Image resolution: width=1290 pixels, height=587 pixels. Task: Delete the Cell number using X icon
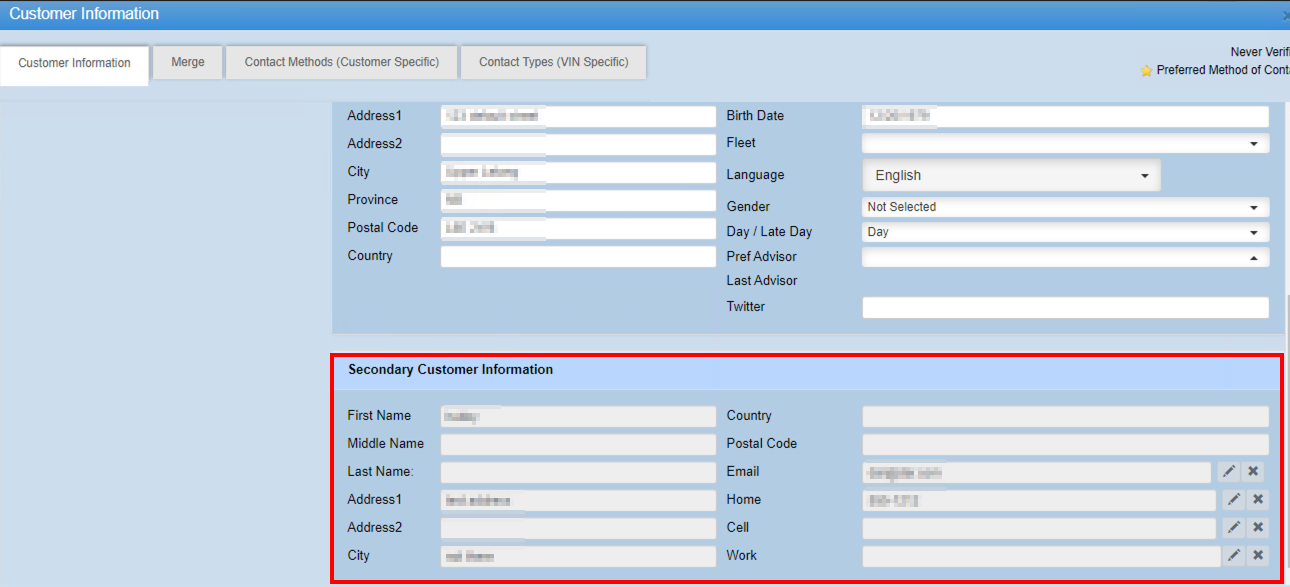[1258, 528]
